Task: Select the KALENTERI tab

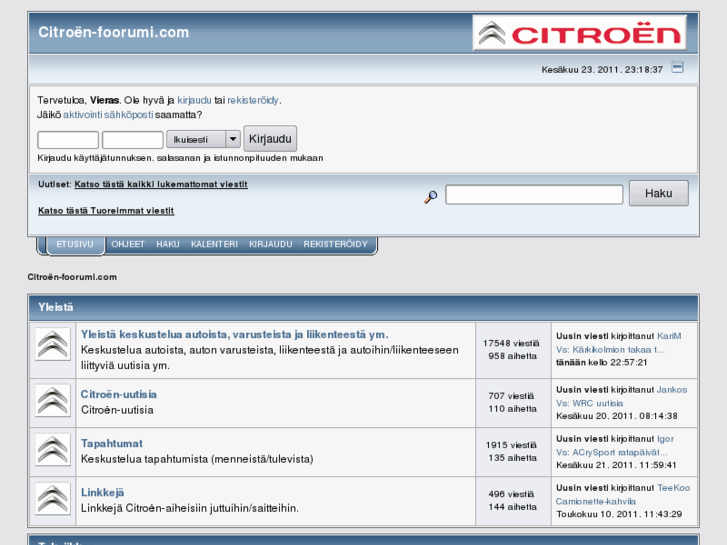Action: click(214, 244)
